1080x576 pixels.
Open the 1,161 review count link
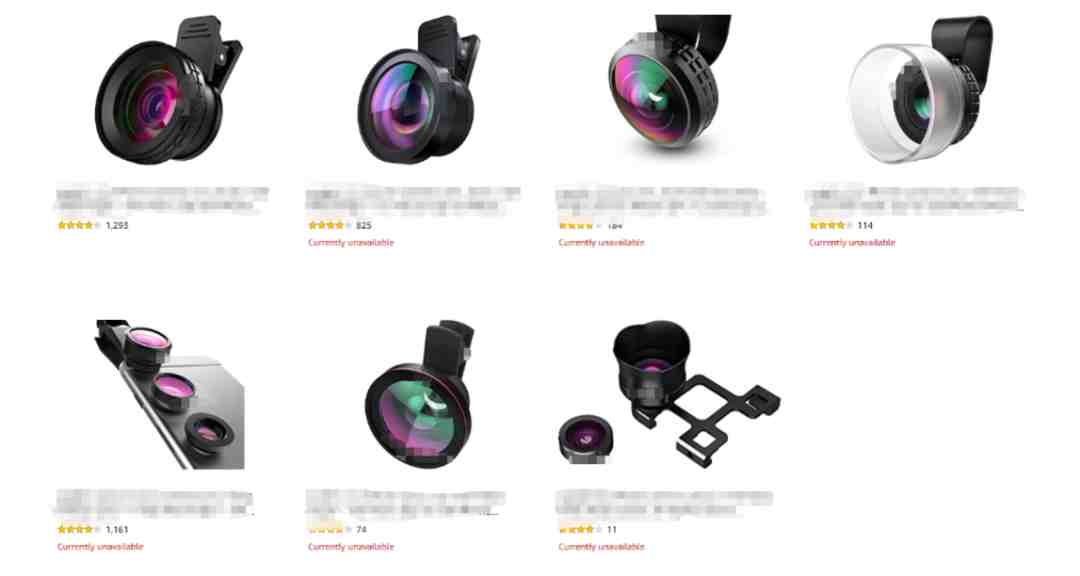(x=117, y=529)
